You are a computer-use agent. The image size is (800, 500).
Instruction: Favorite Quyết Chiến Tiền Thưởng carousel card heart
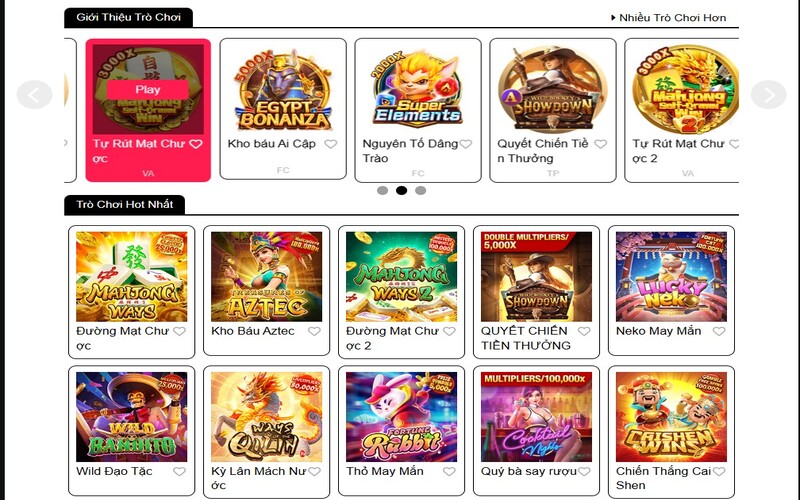pos(601,144)
